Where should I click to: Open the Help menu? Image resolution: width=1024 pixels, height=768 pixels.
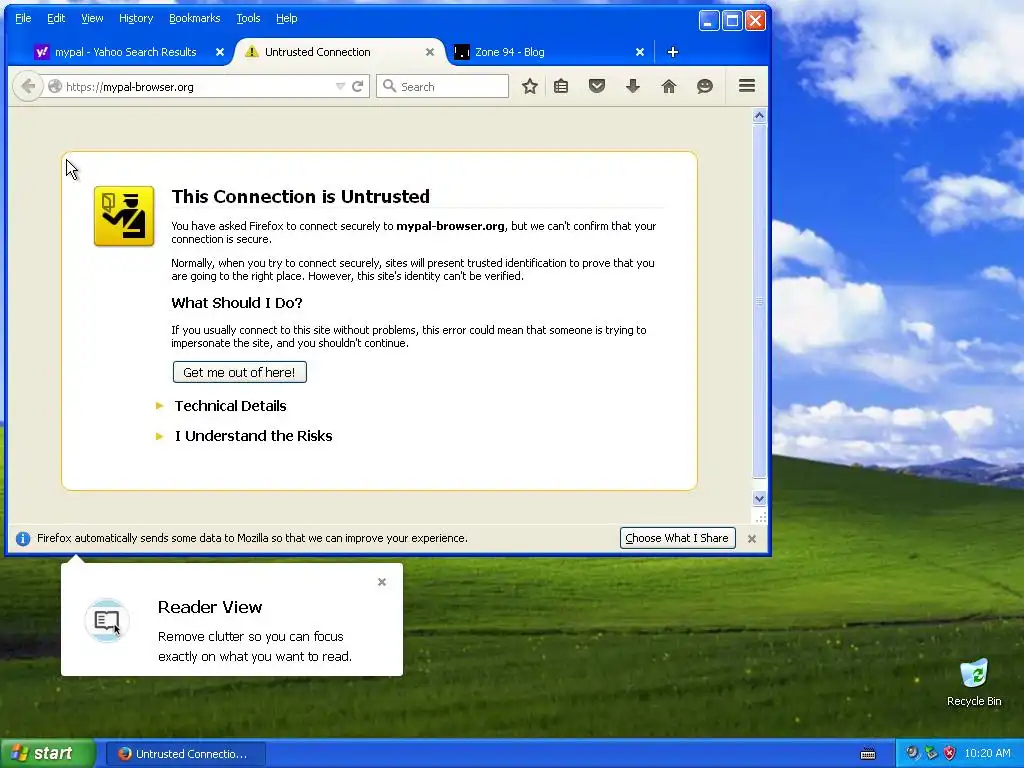[x=286, y=18]
